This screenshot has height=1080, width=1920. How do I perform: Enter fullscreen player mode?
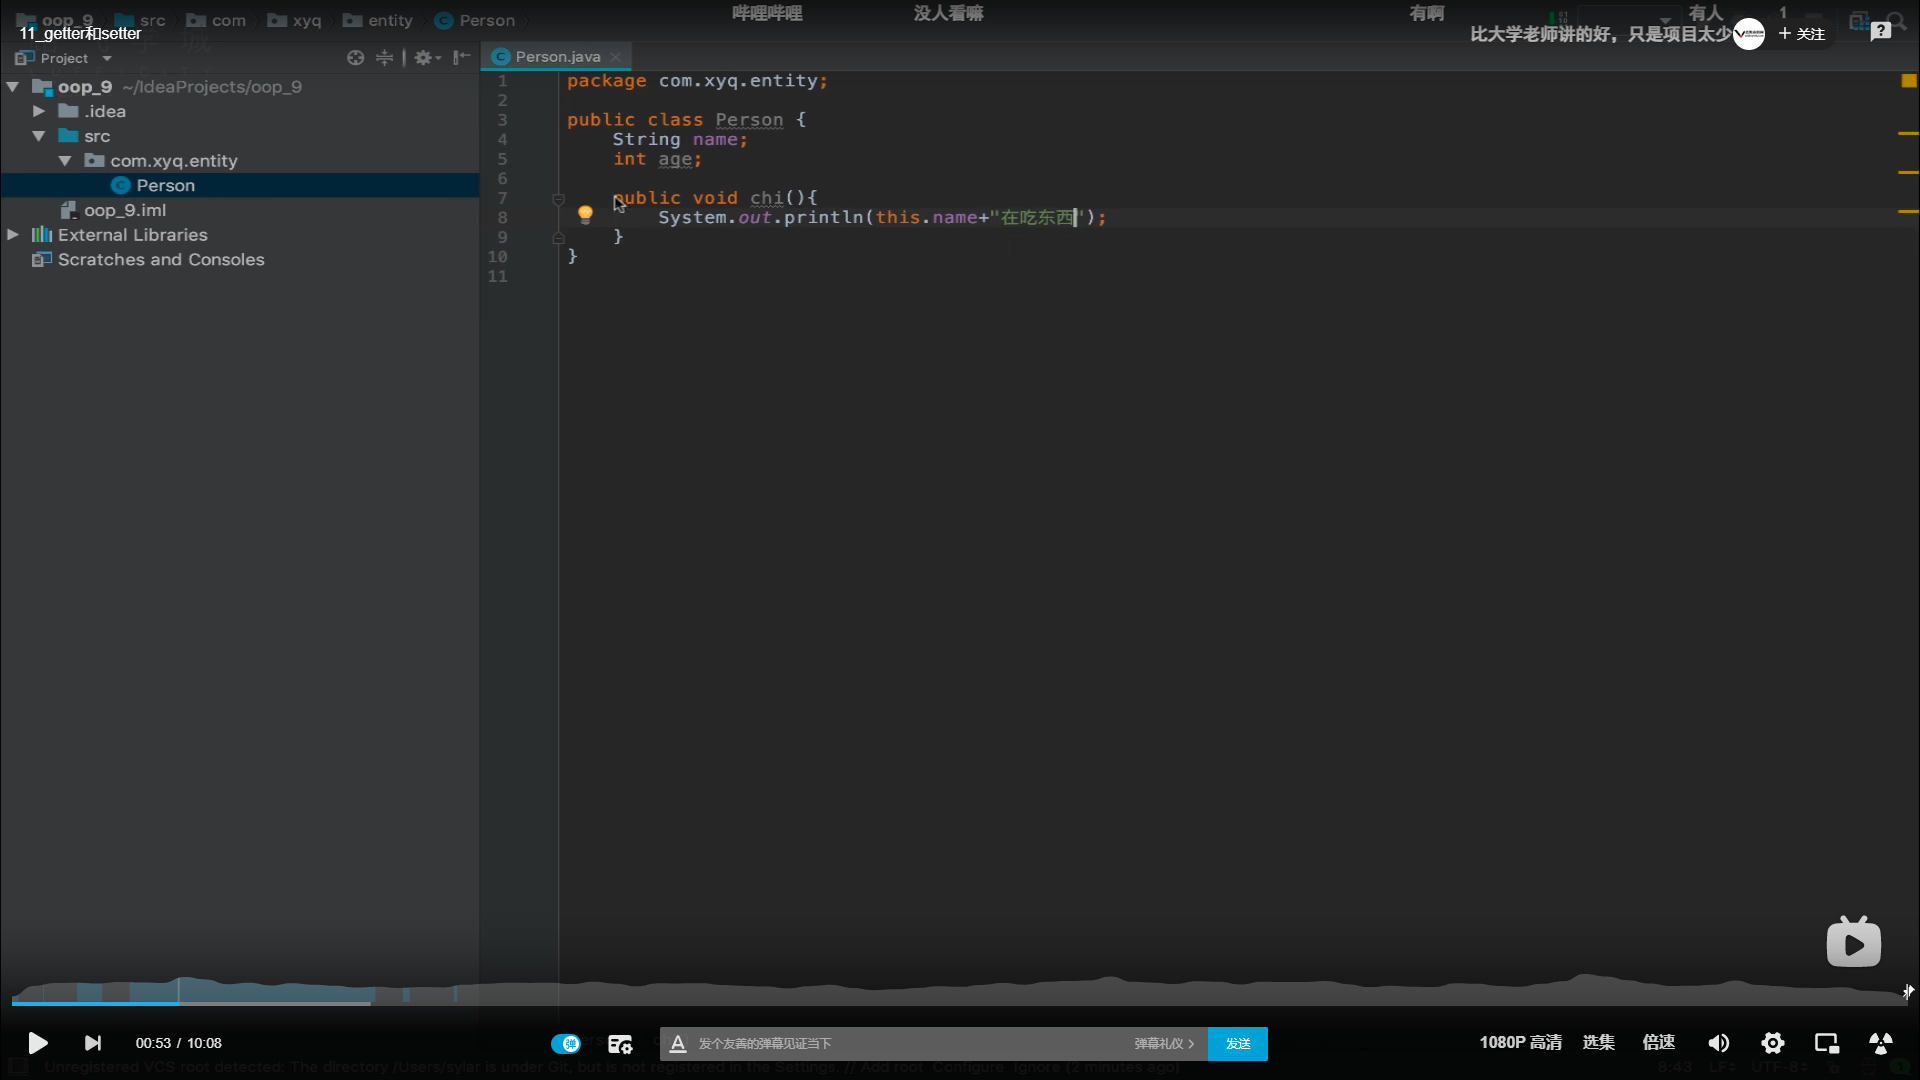pos(1880,1043)
